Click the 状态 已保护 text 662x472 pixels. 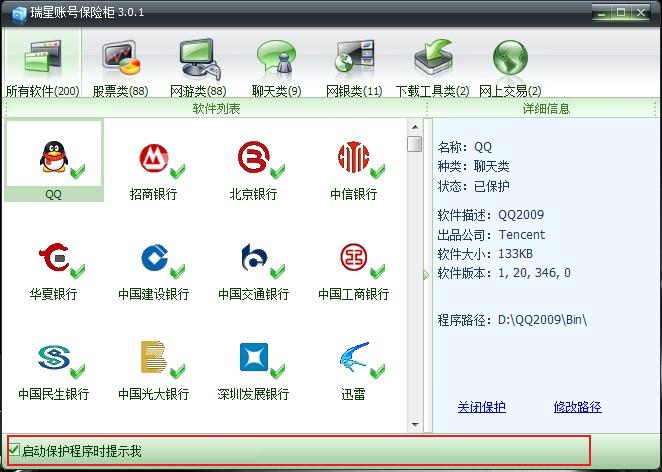coord(474,186)
